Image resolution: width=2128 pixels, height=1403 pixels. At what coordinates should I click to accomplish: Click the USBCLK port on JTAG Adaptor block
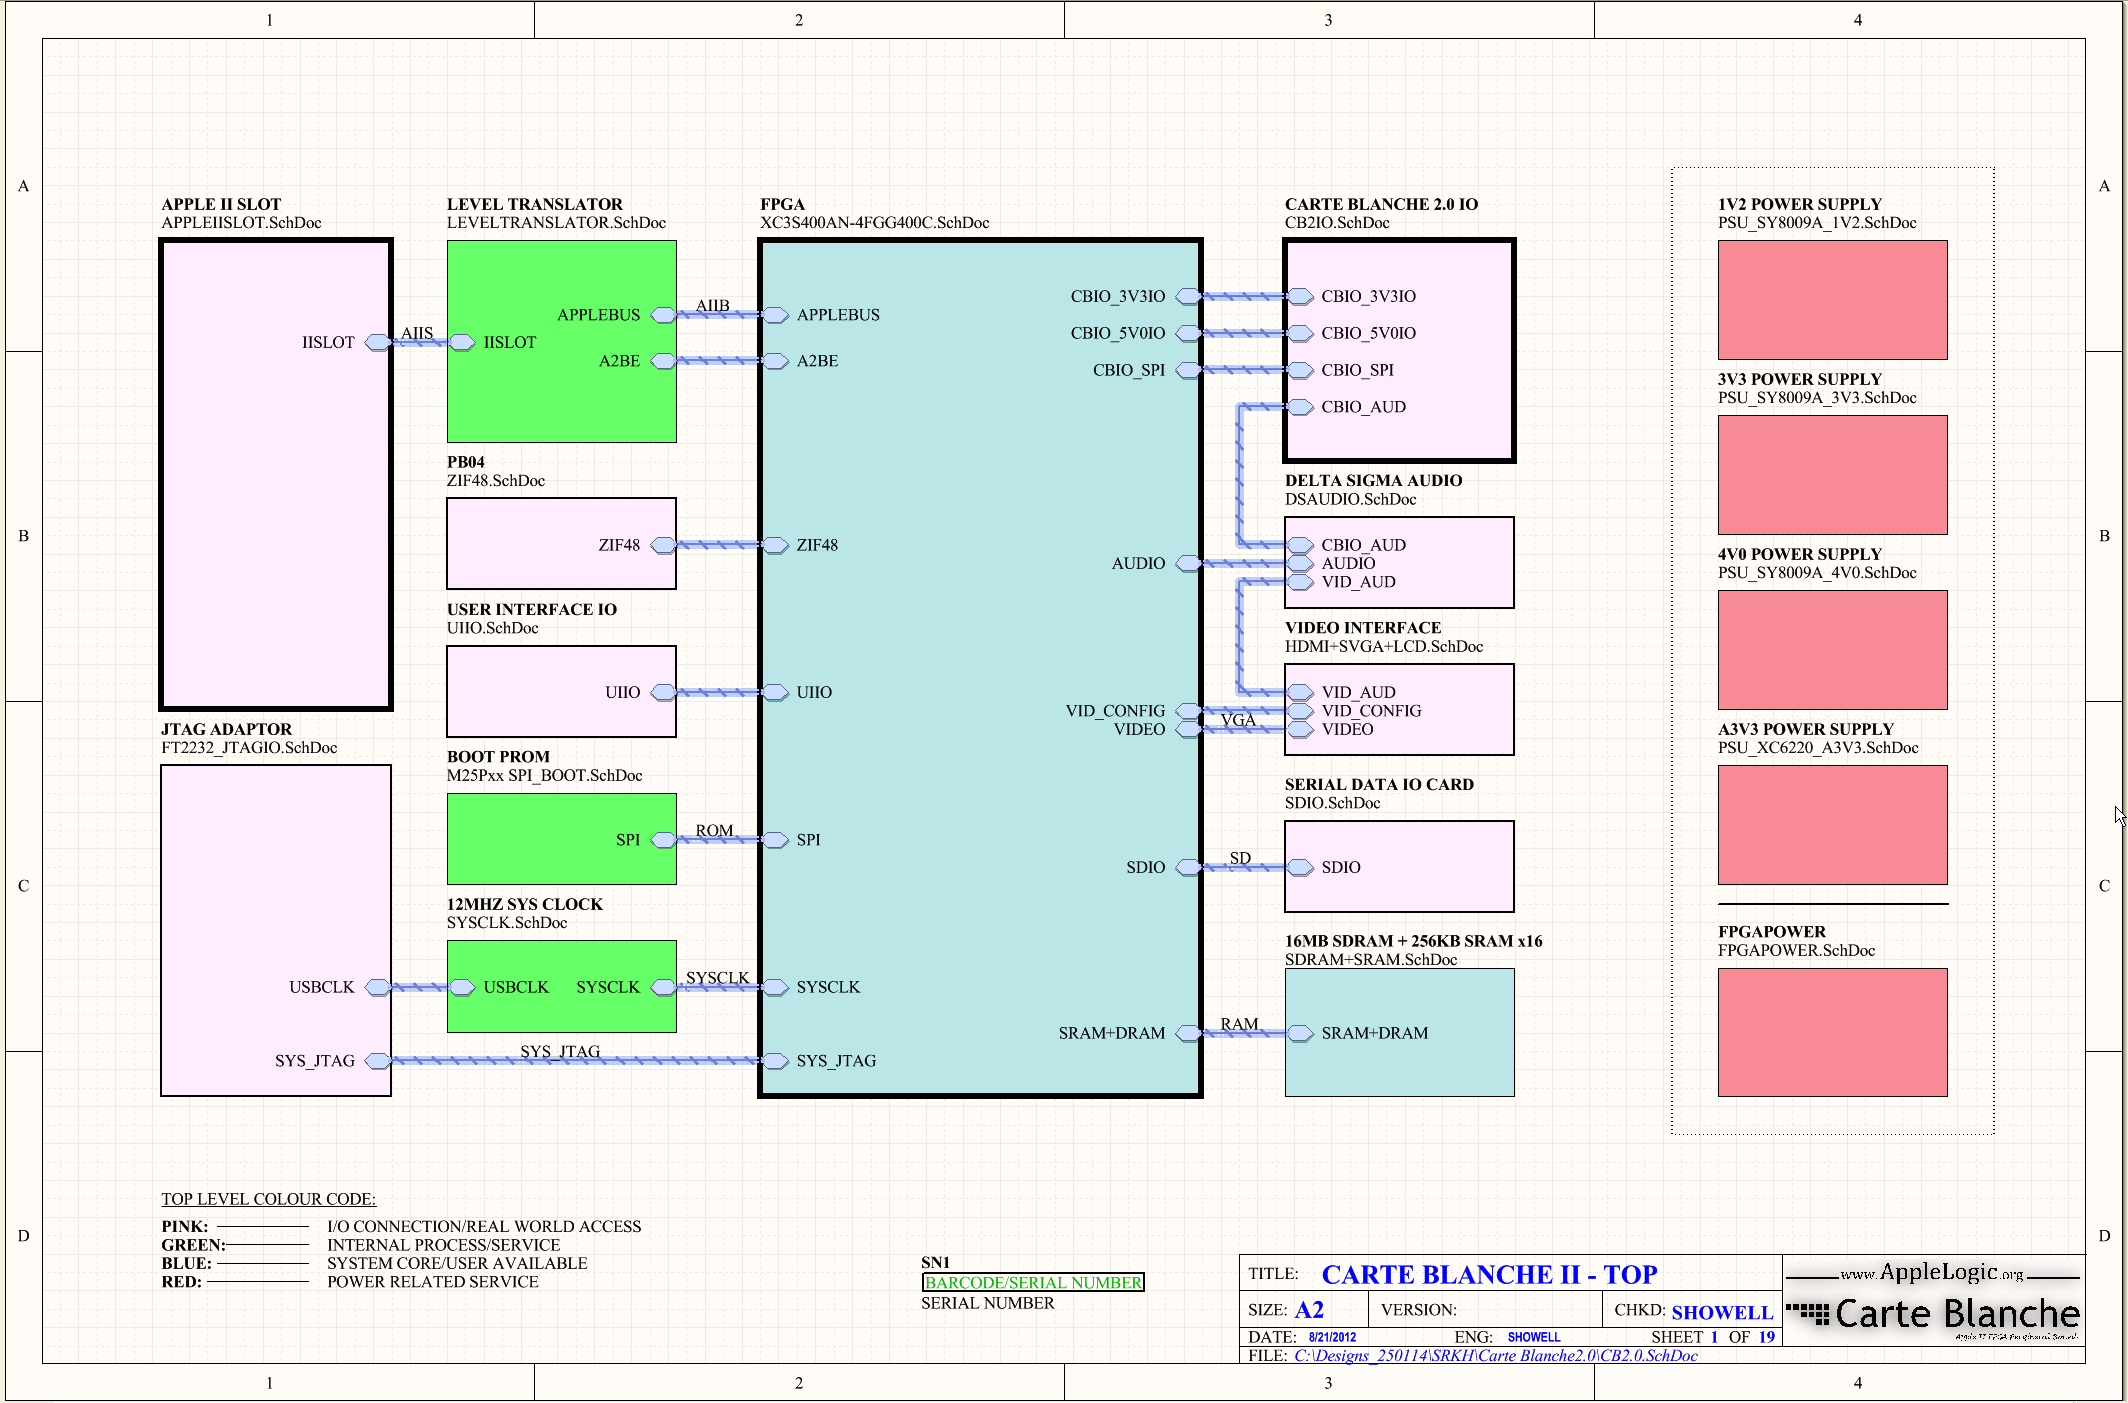(378, 987)
